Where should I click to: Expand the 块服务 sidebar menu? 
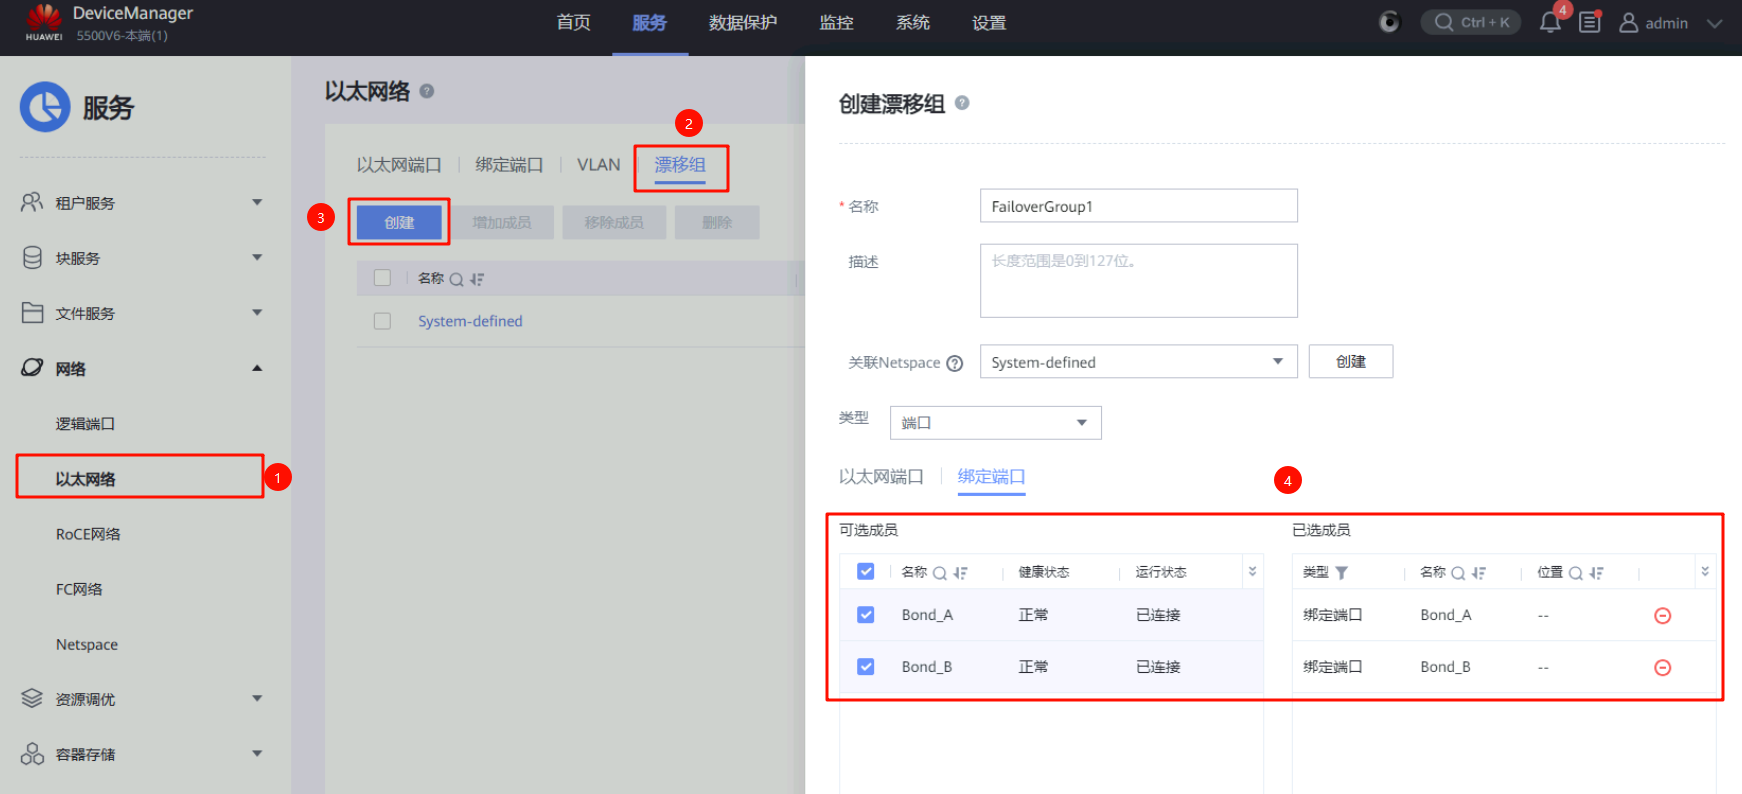[x=140, y=258]
